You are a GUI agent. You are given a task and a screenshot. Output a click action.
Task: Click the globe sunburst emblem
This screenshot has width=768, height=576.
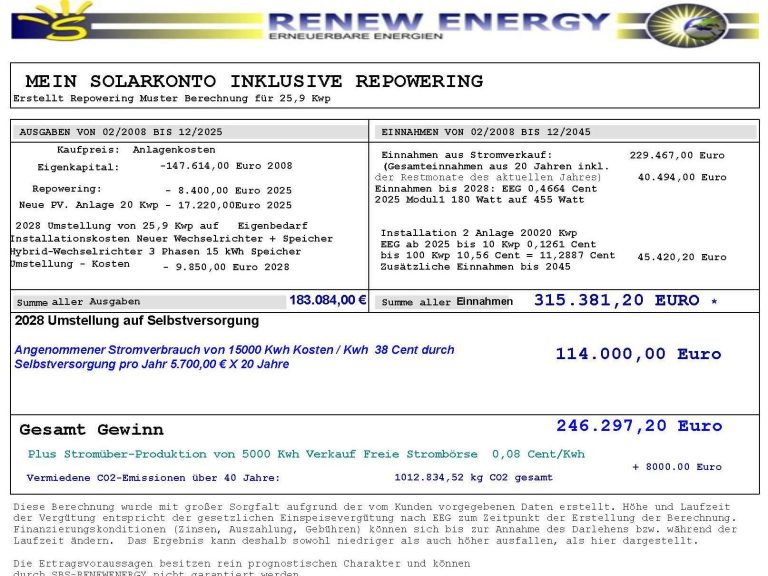coord(687,24)
